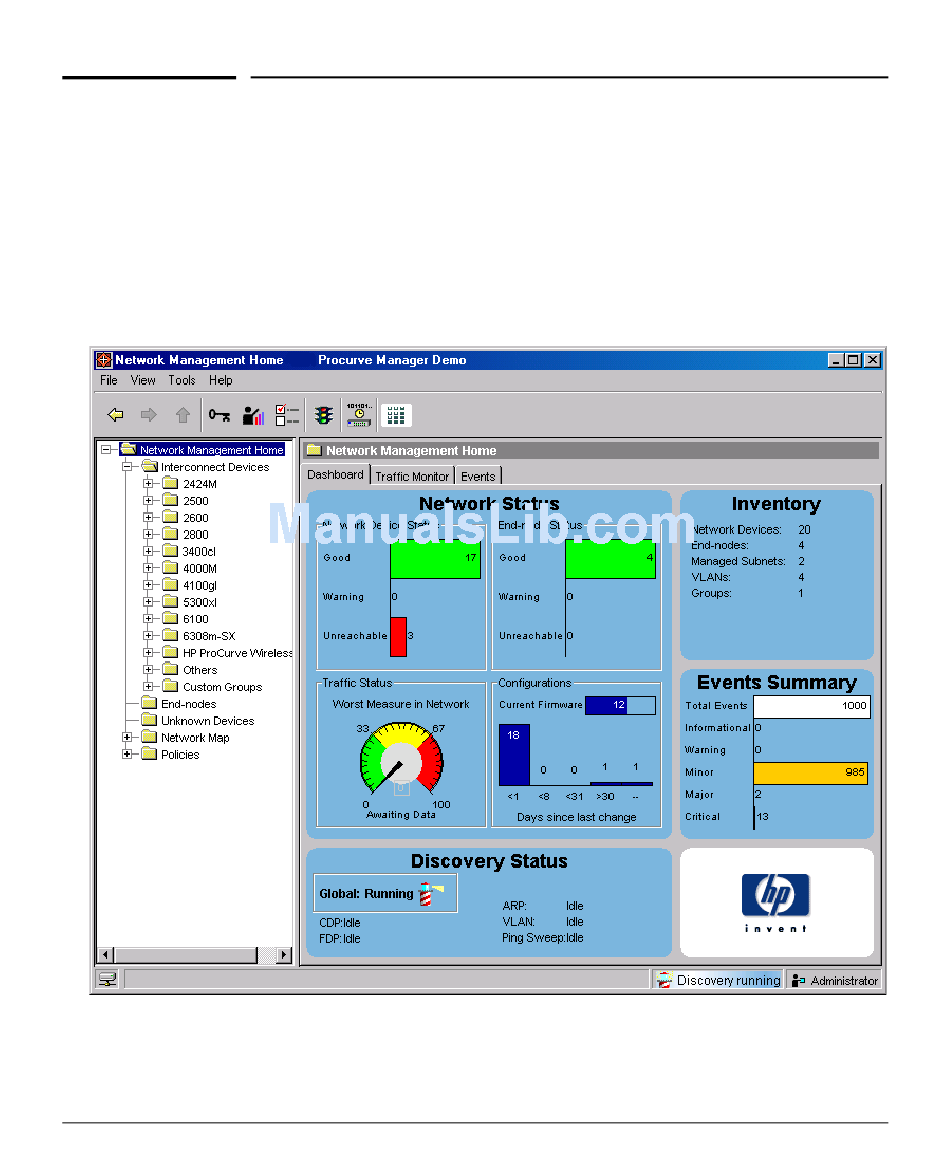Select 4100gl in the device tree
Viewport: 950px width, 1157px height.
point(200,586)
